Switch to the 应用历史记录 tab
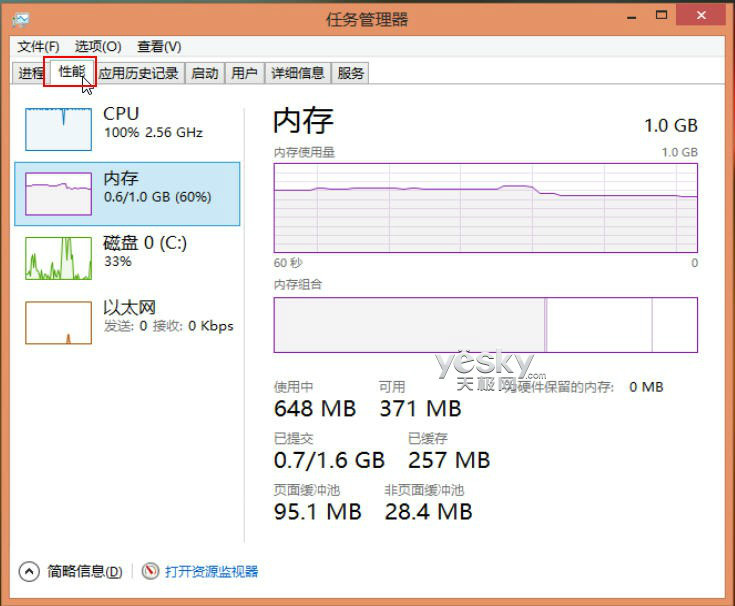735x606 pixels. 139,73
